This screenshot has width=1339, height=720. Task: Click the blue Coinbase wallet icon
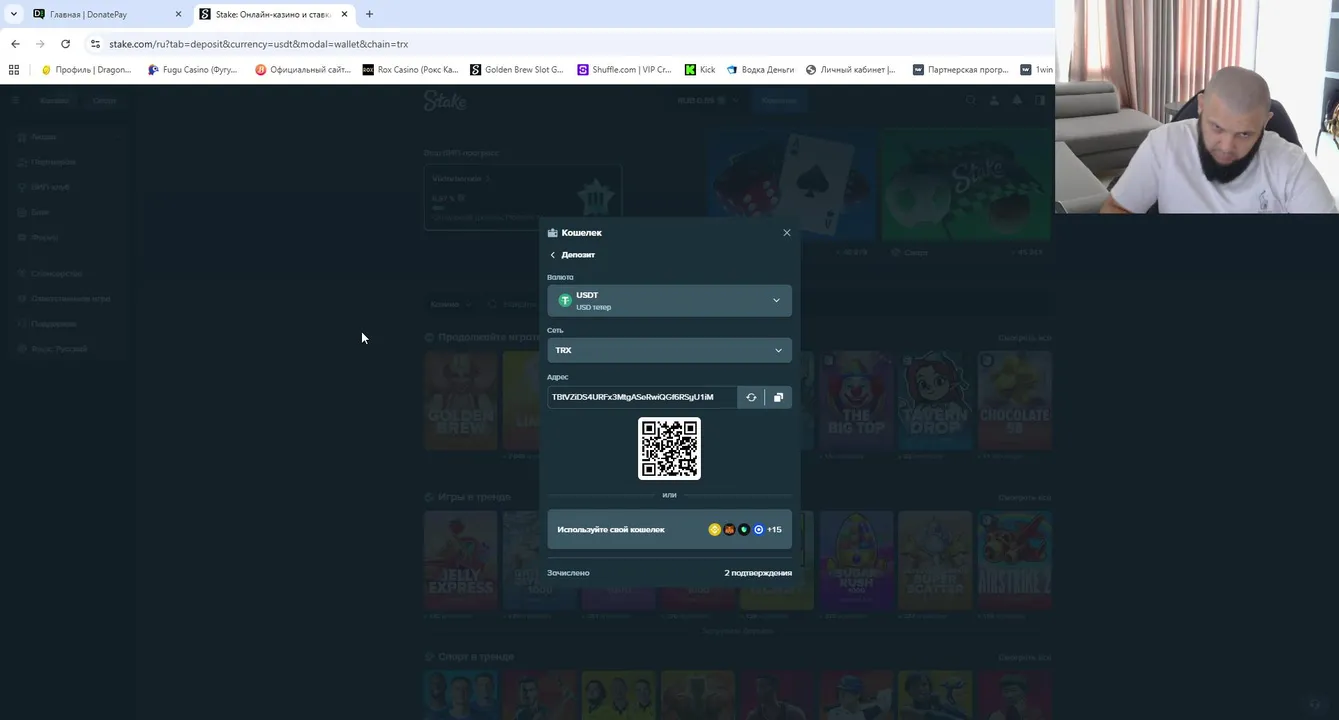(758, 530)
